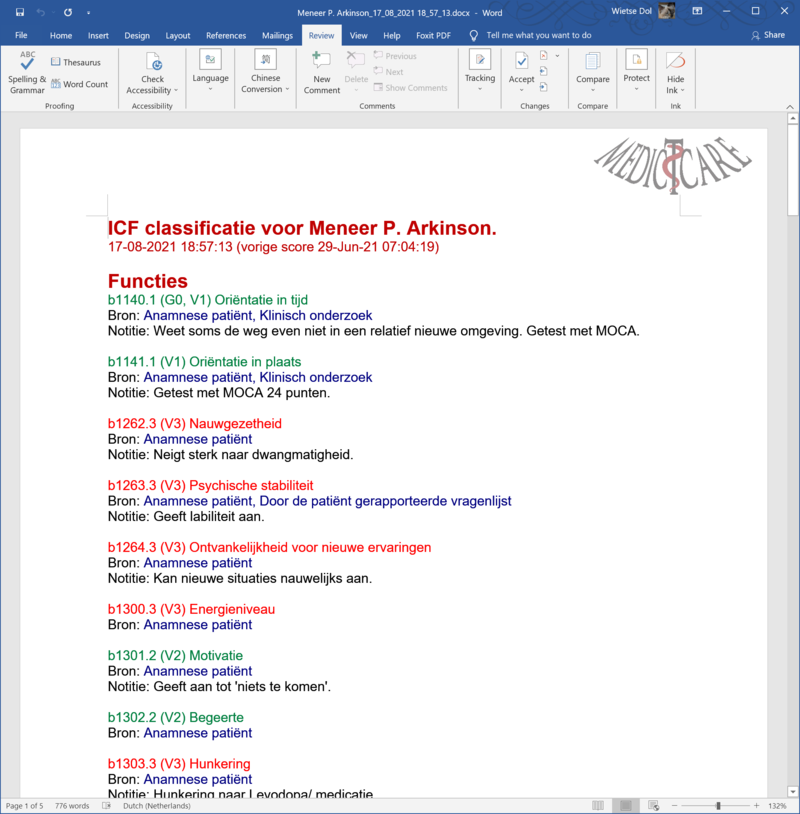This screenshot has width=800, height=814.
Task: Click the Hide Ink pen icon
Action: tap(676, 61)
